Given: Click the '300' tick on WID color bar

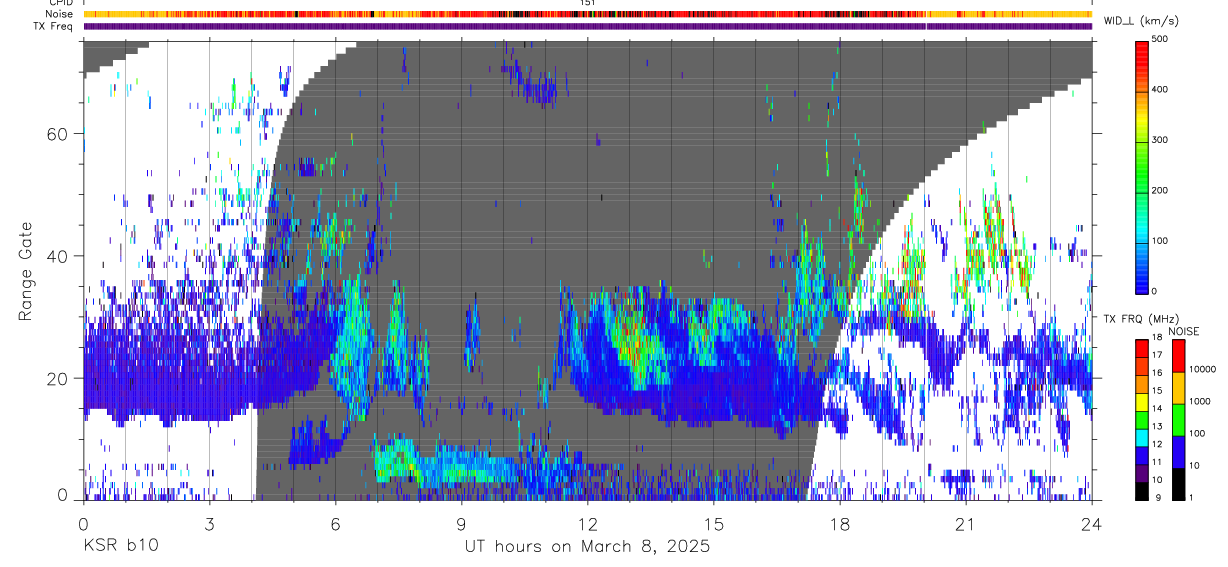Looking at the screenshot, I should tap(1162, 140).
